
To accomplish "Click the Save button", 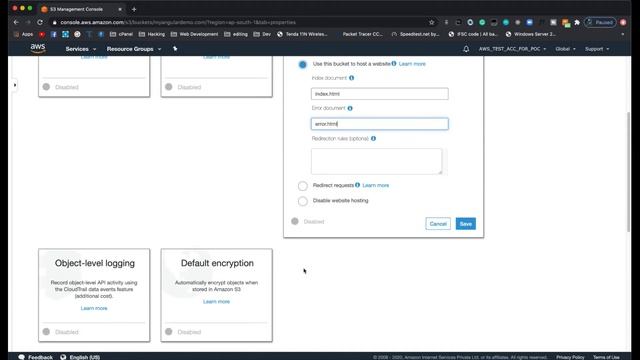I will (x=466, y=224).
